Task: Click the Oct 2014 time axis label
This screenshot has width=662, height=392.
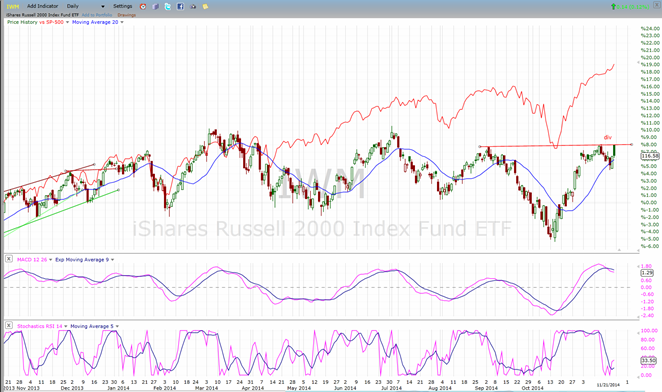Action: point(532,388)
